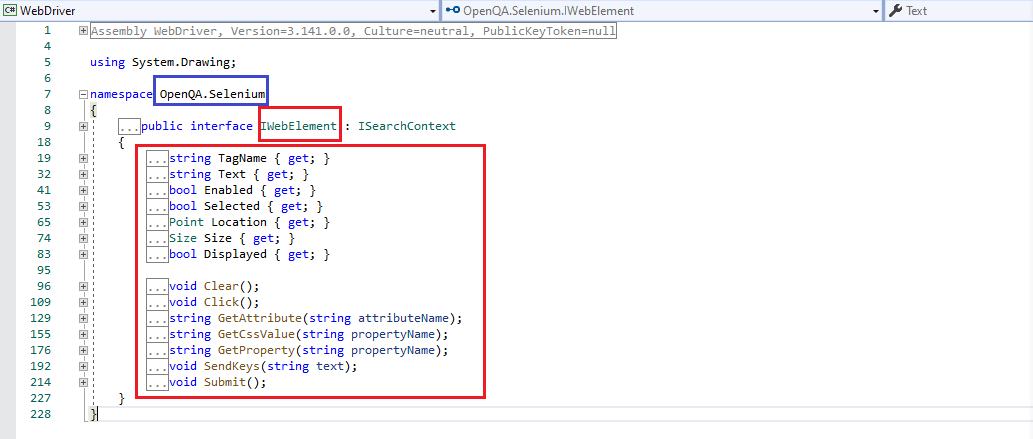Expand the outline on the GetProperty line
This screenshot has width=1033, height=439.
(x=83, y=350)
